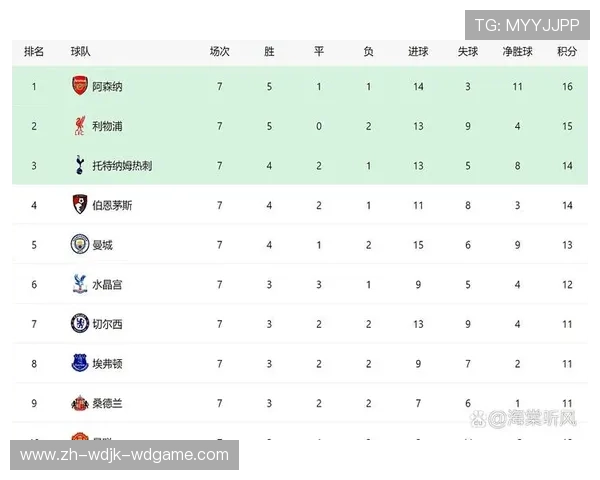The height and width of the screenshot is (480, 600).
Task: Click the Bournemouth club crest icon
Action: point(80,205)
